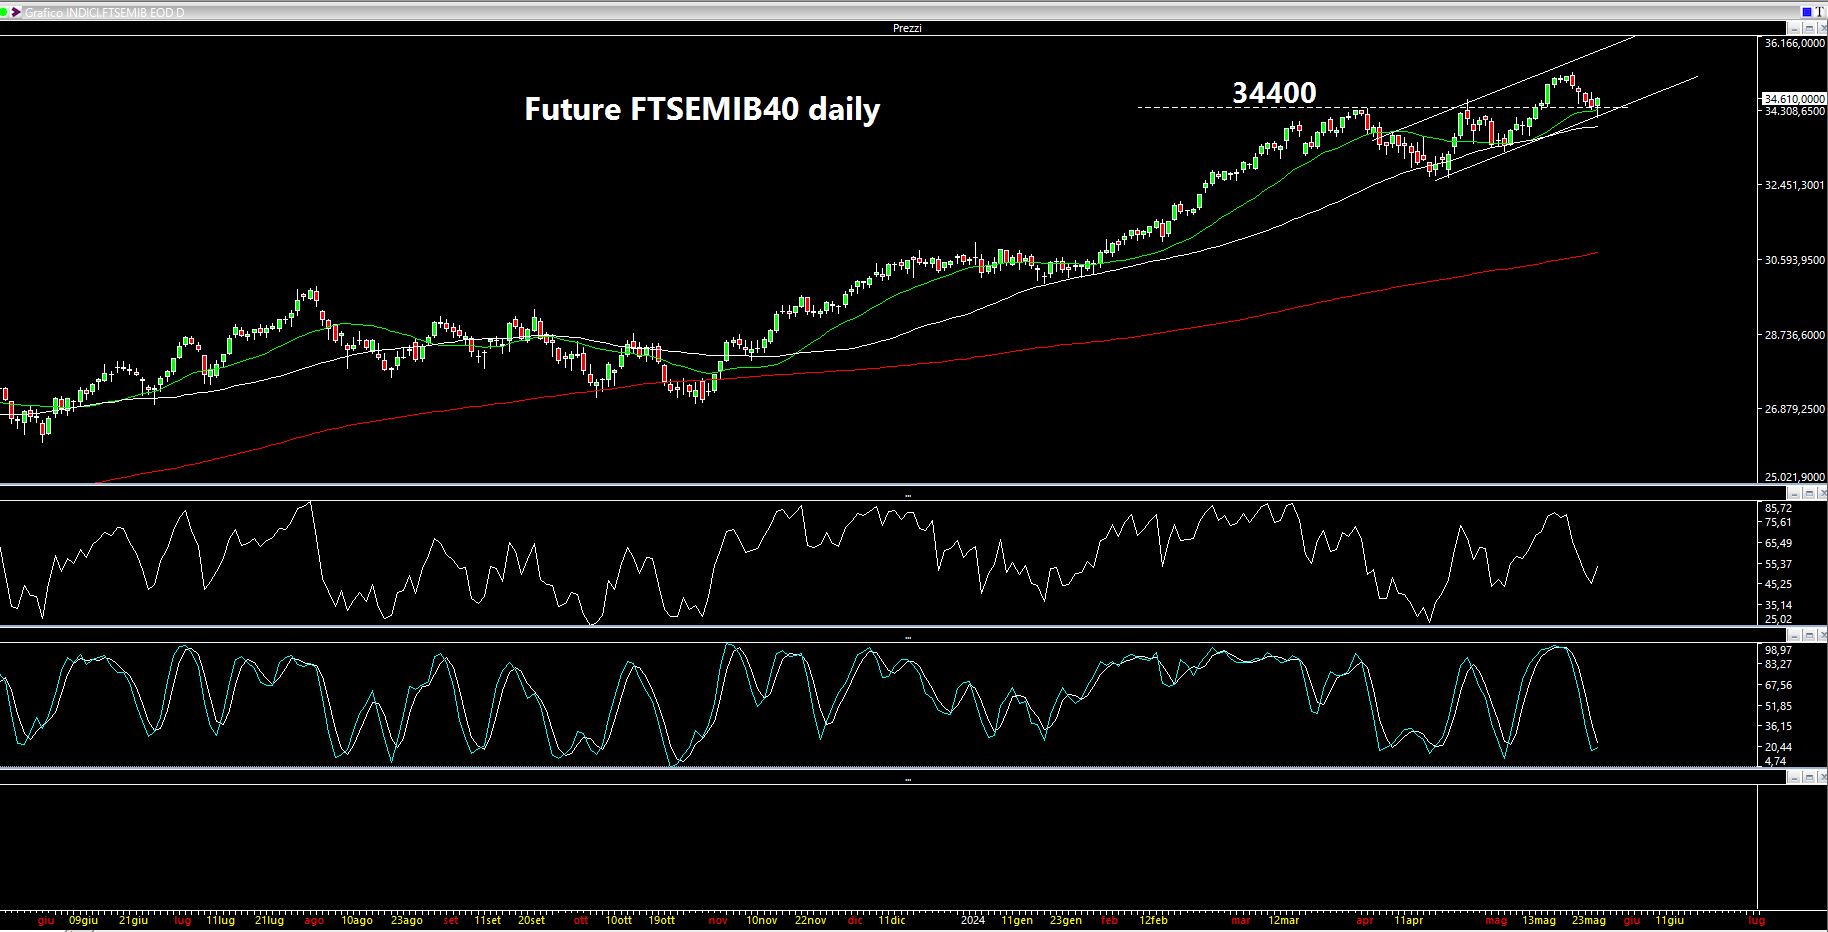
Task: Click the 10ago date label
Action: click(357, 920)
